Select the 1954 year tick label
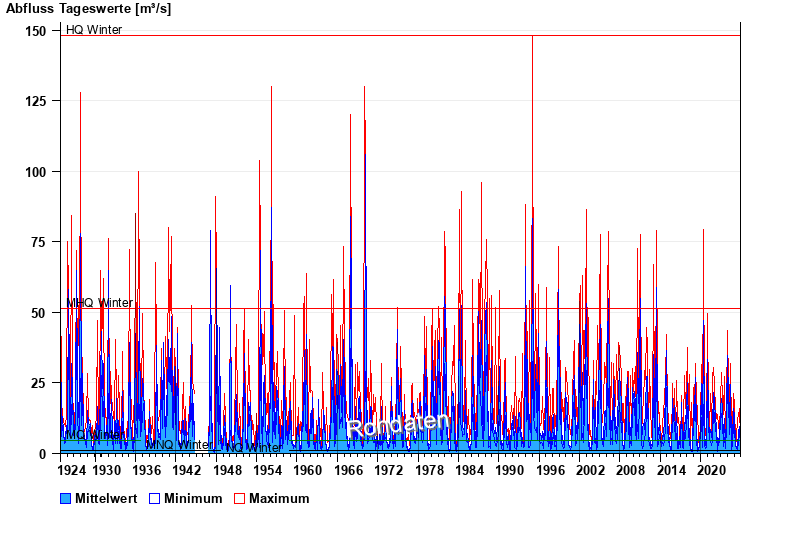The height and width of the screenshot is (550, 800). [268, 470]
